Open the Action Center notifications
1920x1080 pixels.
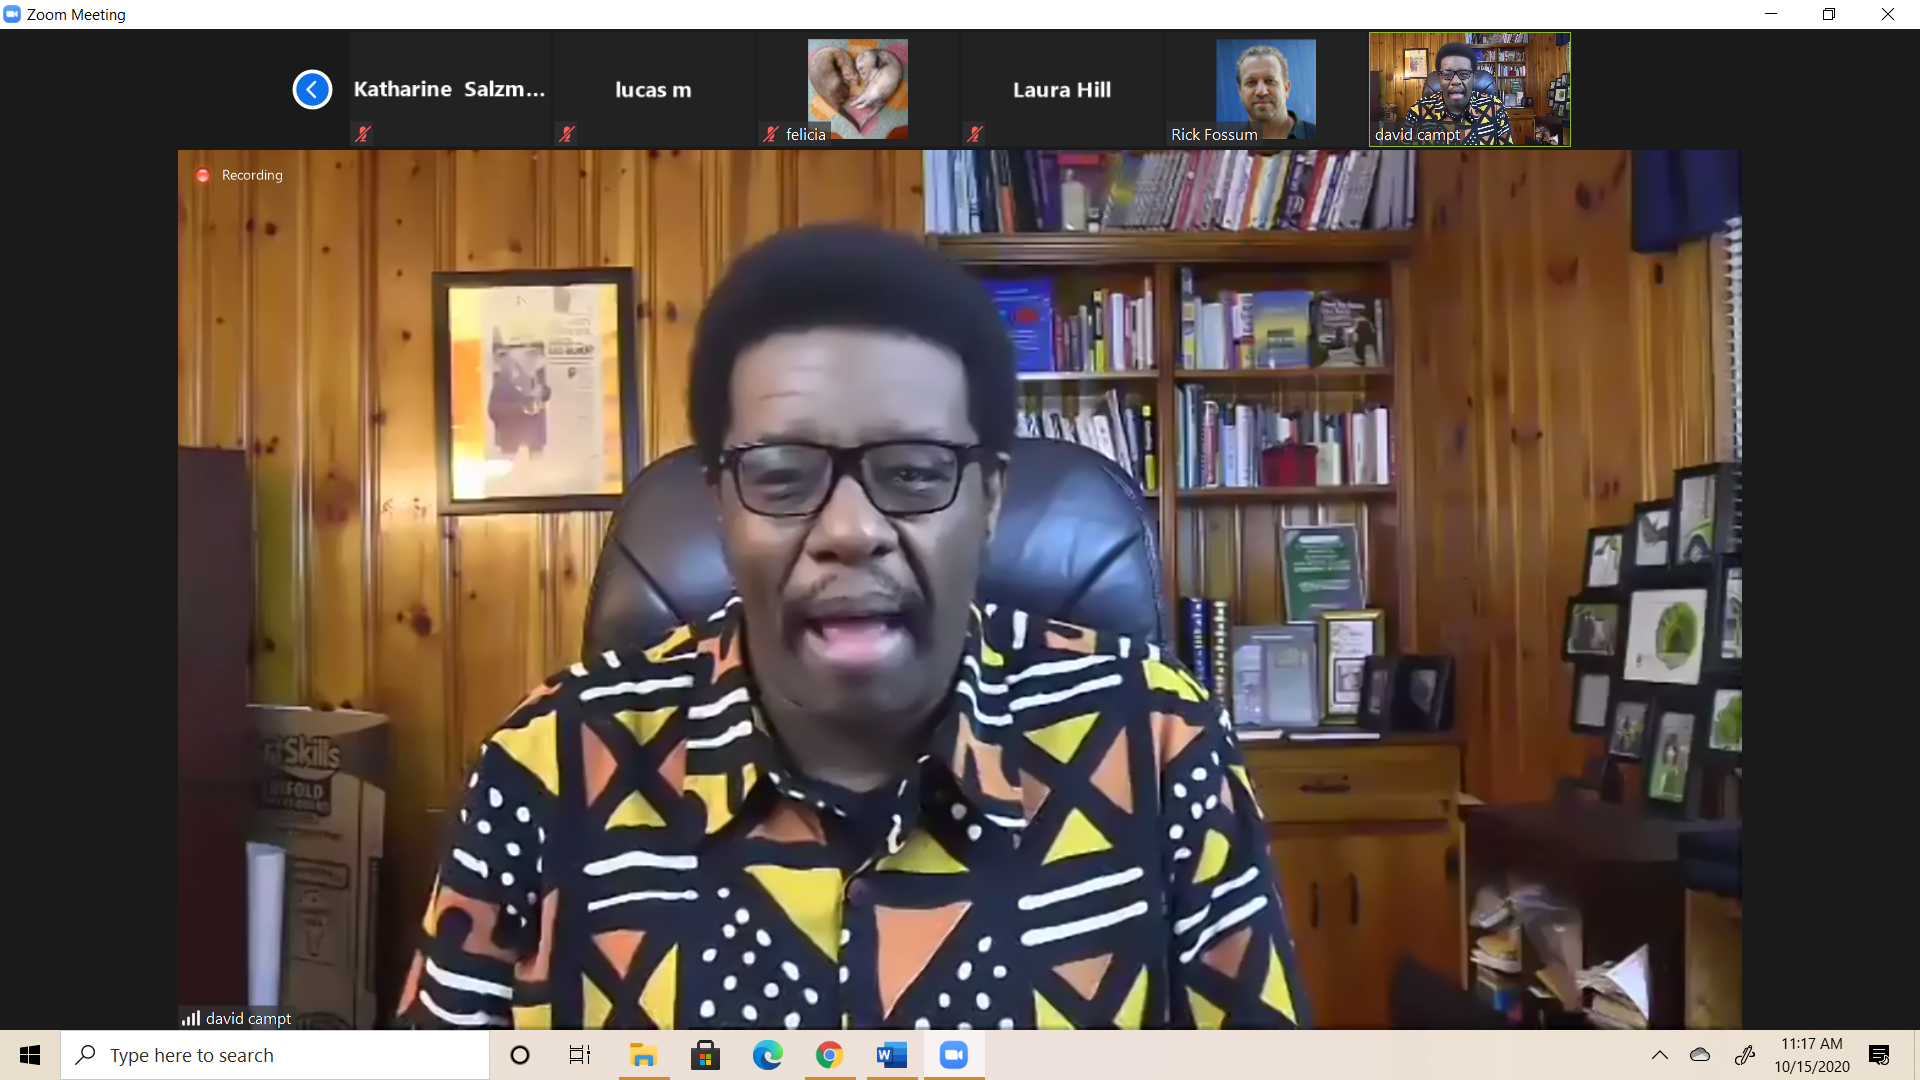tap(1879, 1055)
